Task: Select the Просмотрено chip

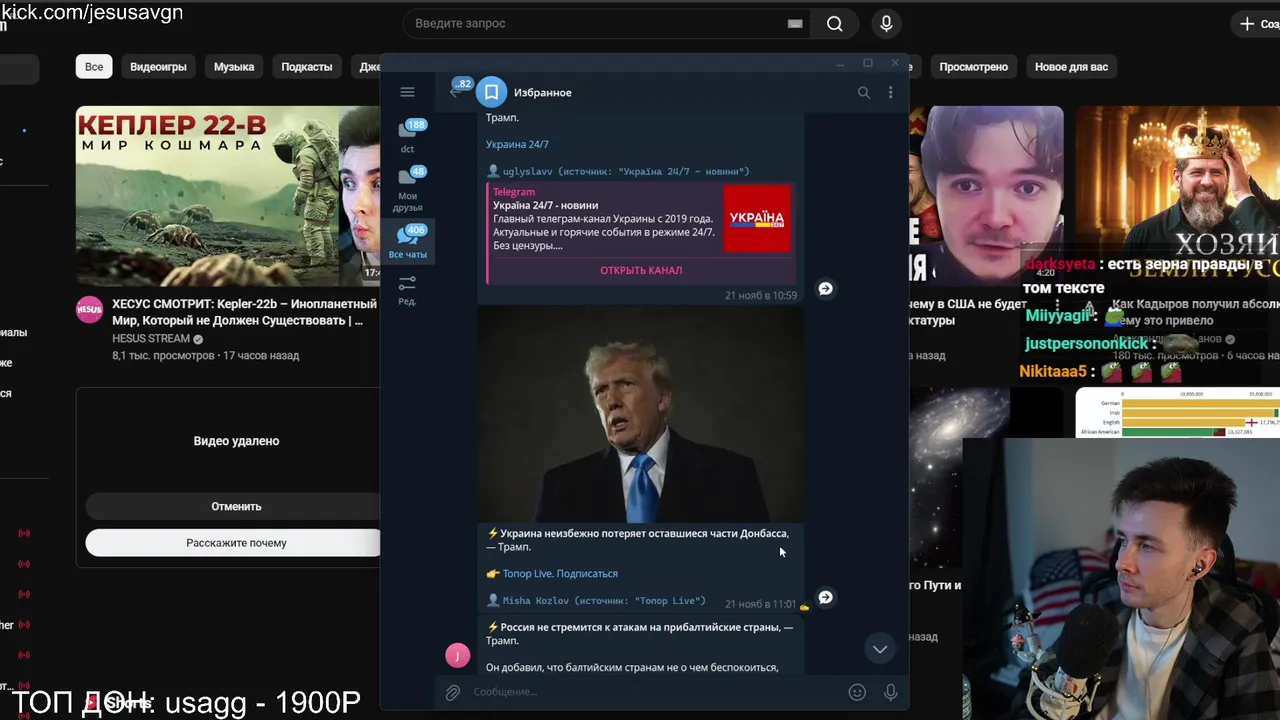Action: [973, 67]
